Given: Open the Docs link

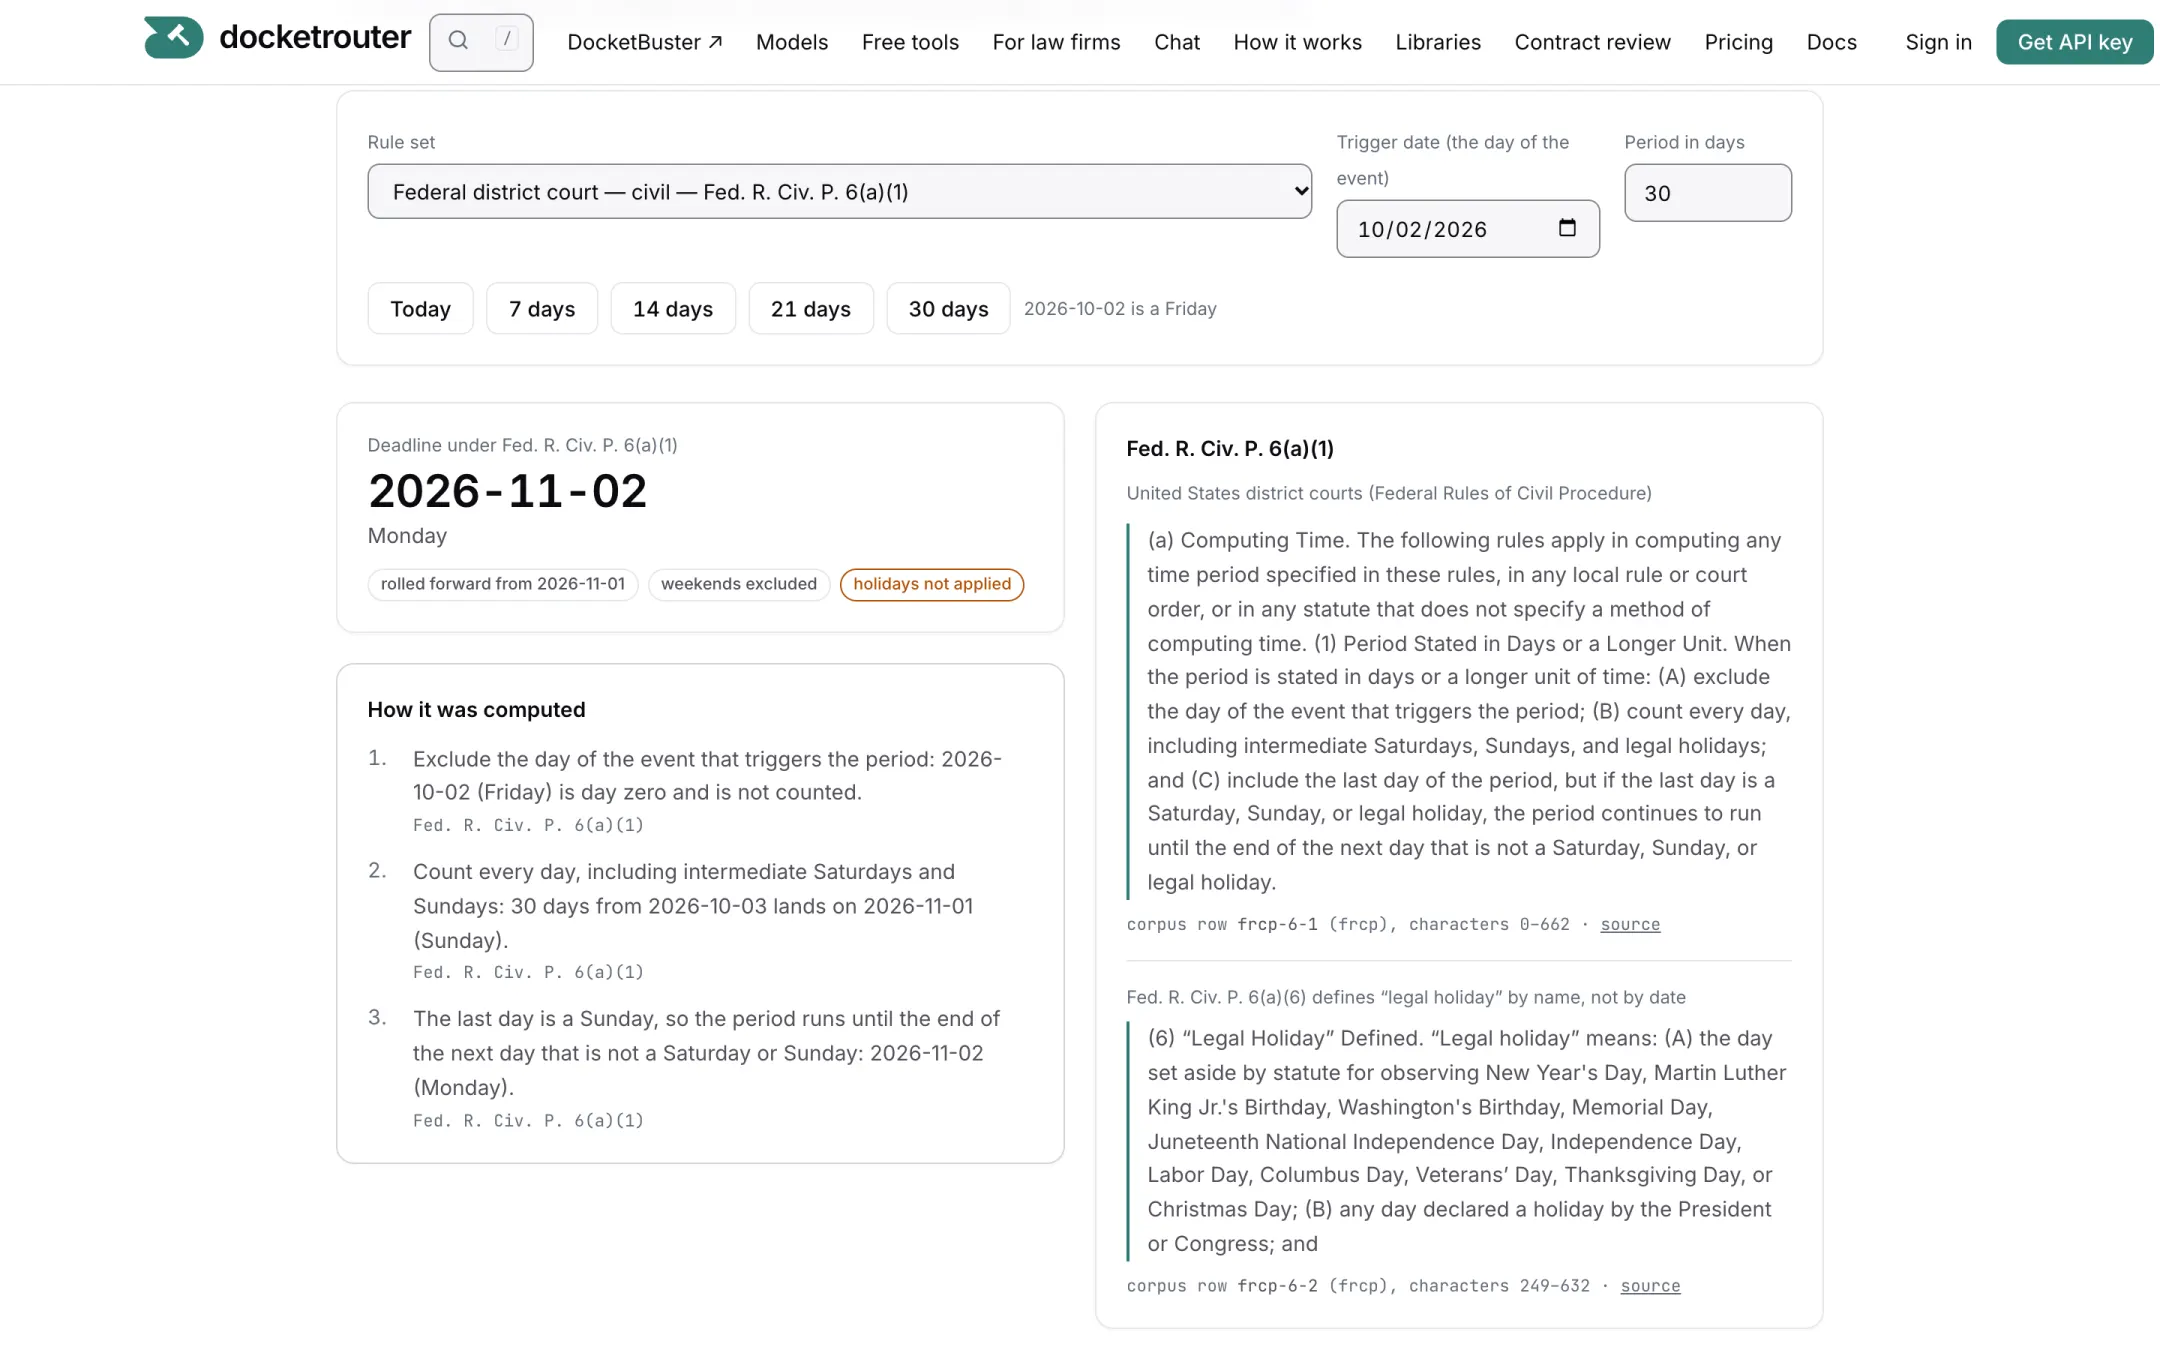Looking at the screenshot, I should 1831,42.
